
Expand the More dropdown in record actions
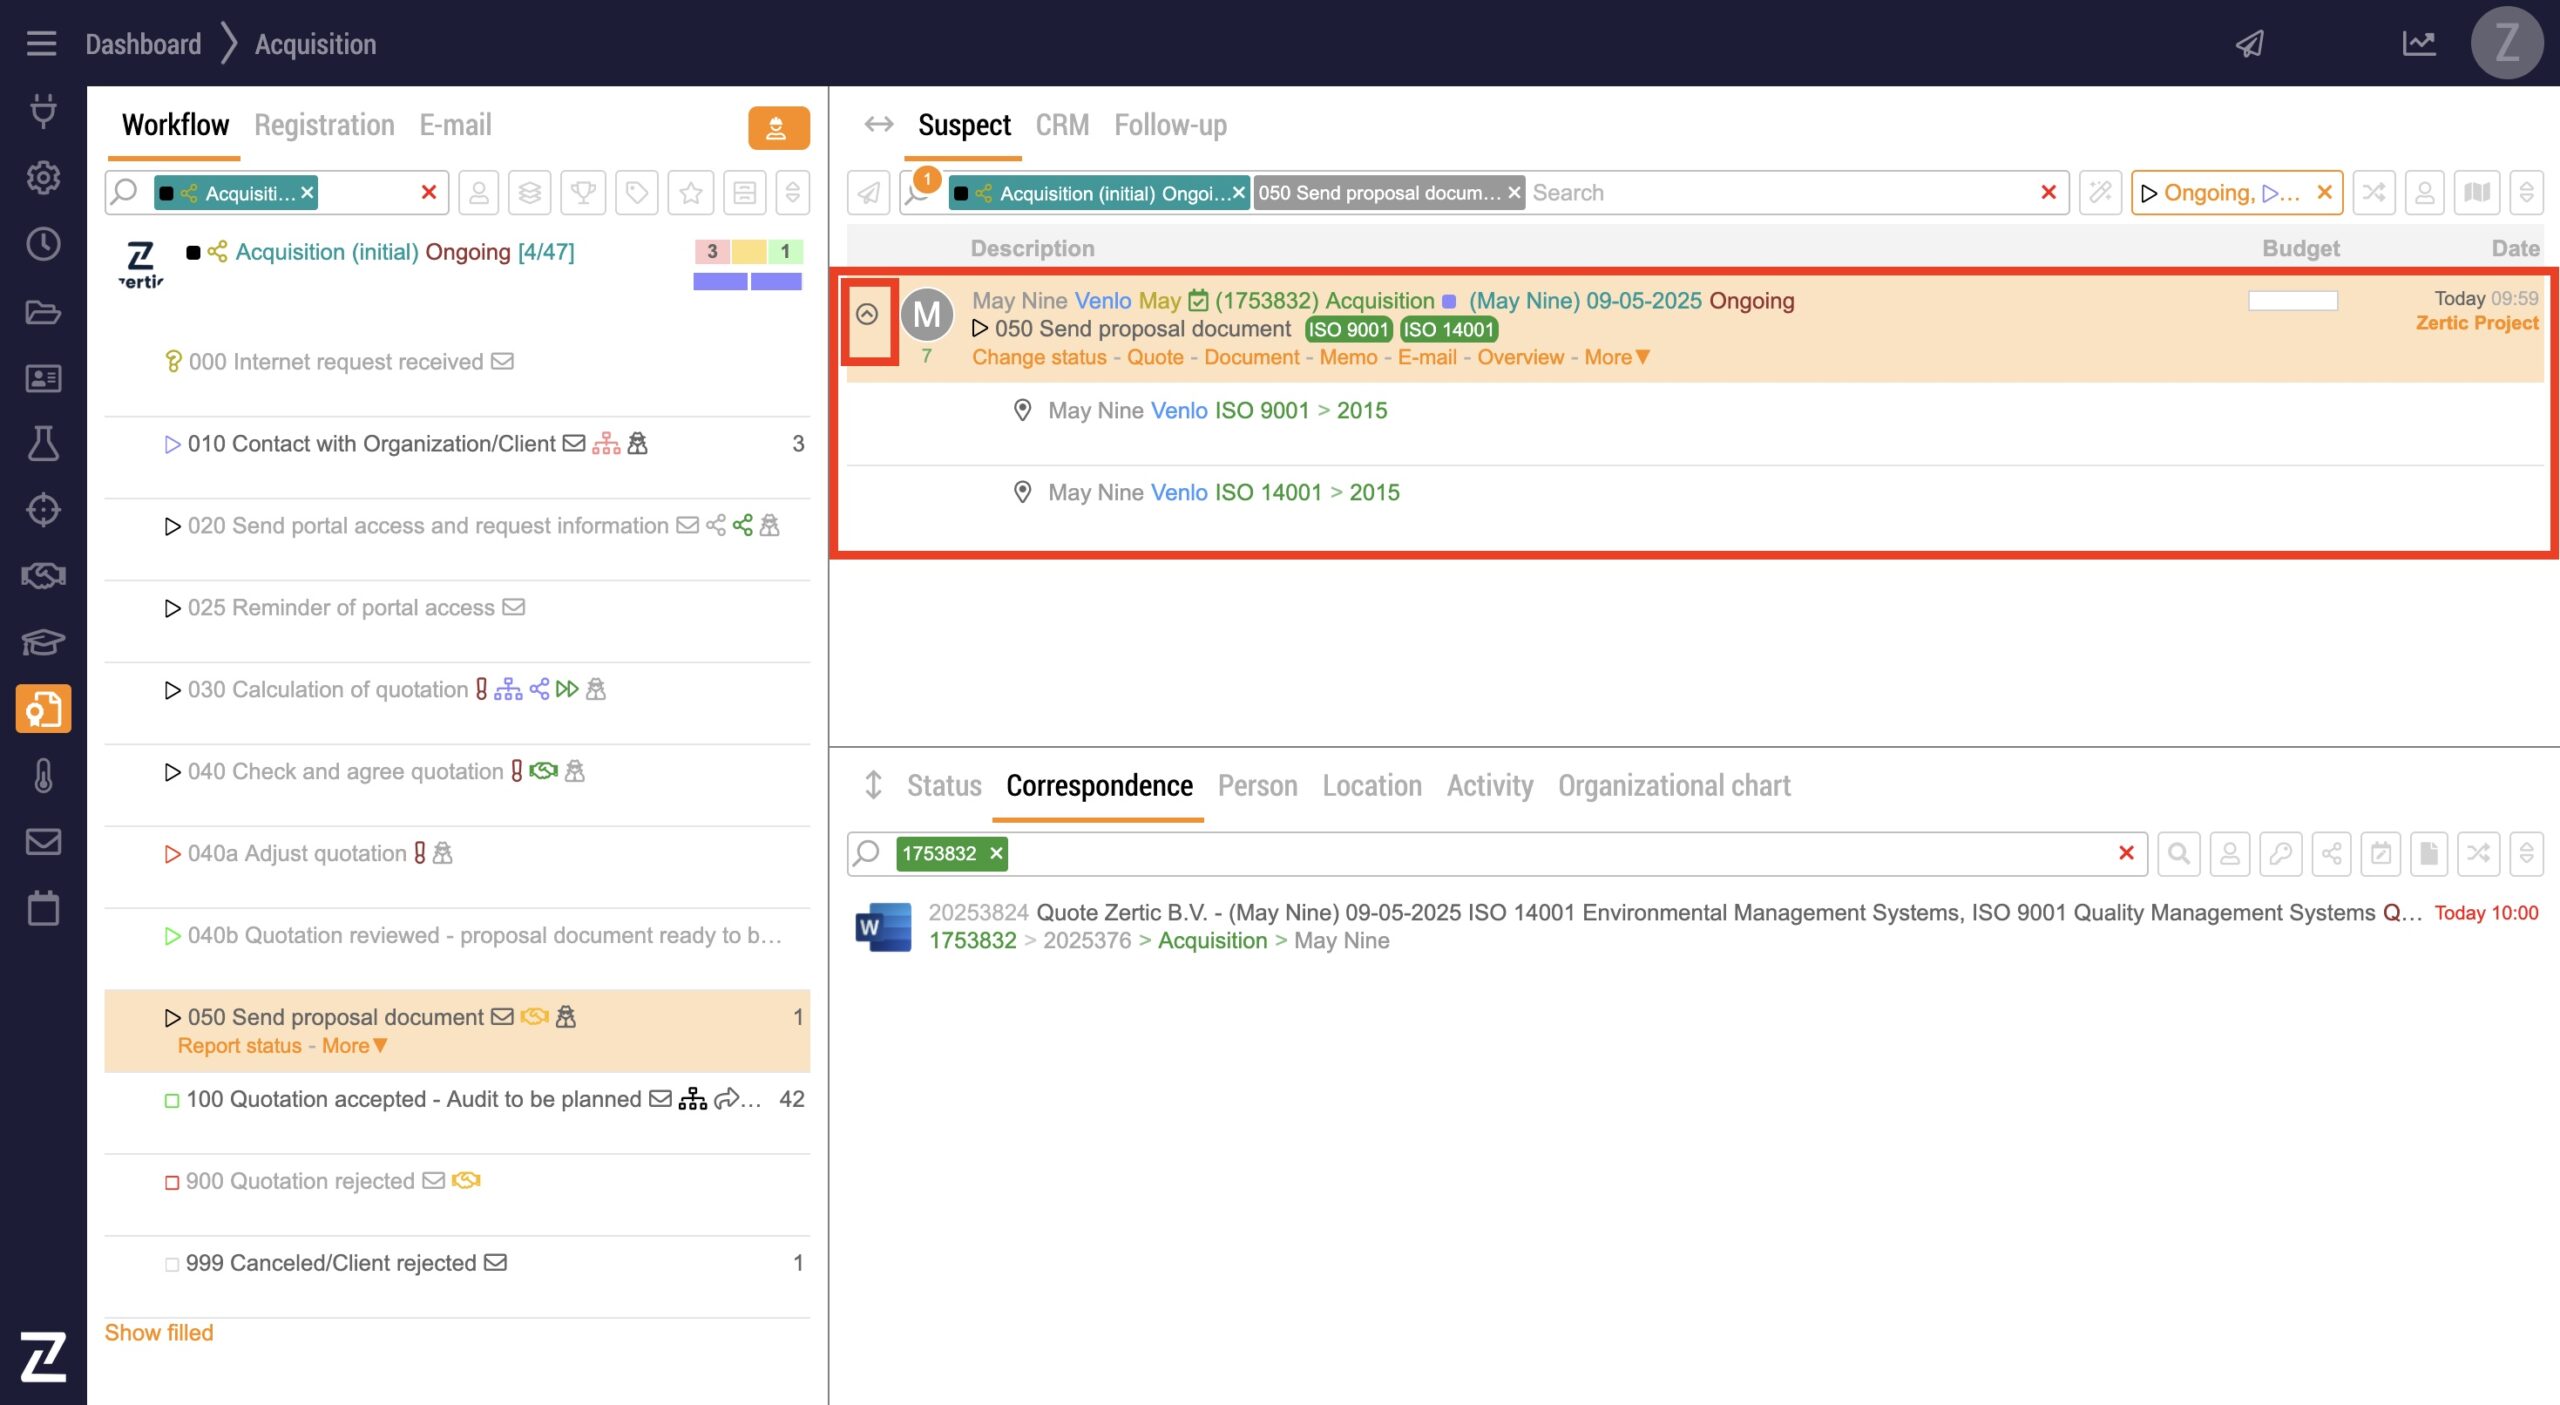(1616, 357)
